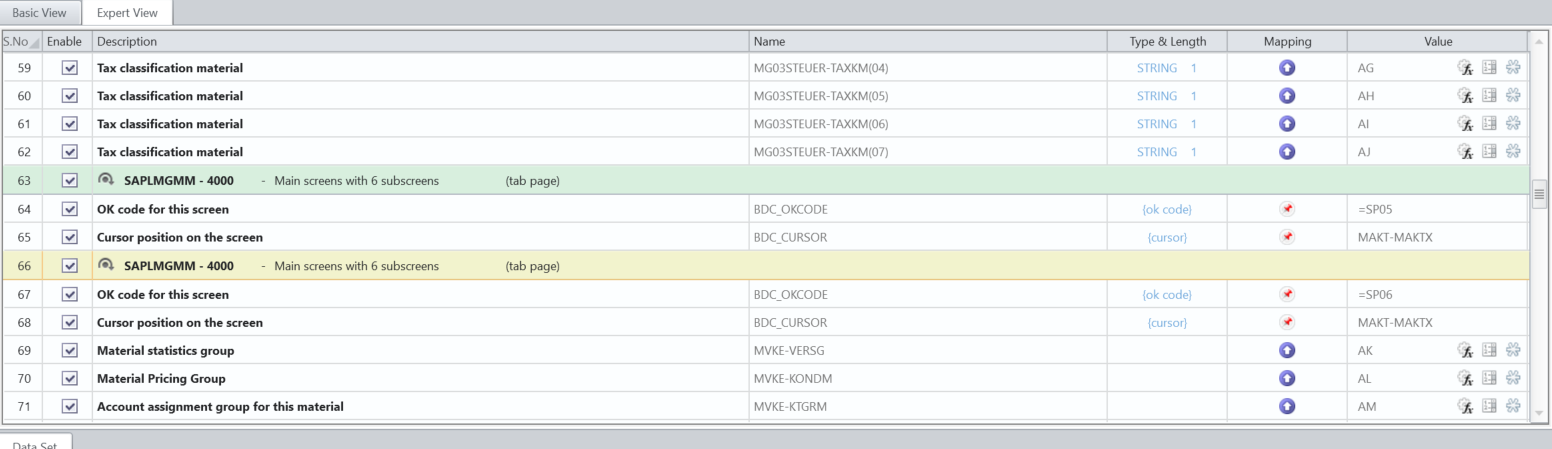The image size is (1552, 449).
Task: Click the {ok code} link in row 67
Action: (1167, 295)
